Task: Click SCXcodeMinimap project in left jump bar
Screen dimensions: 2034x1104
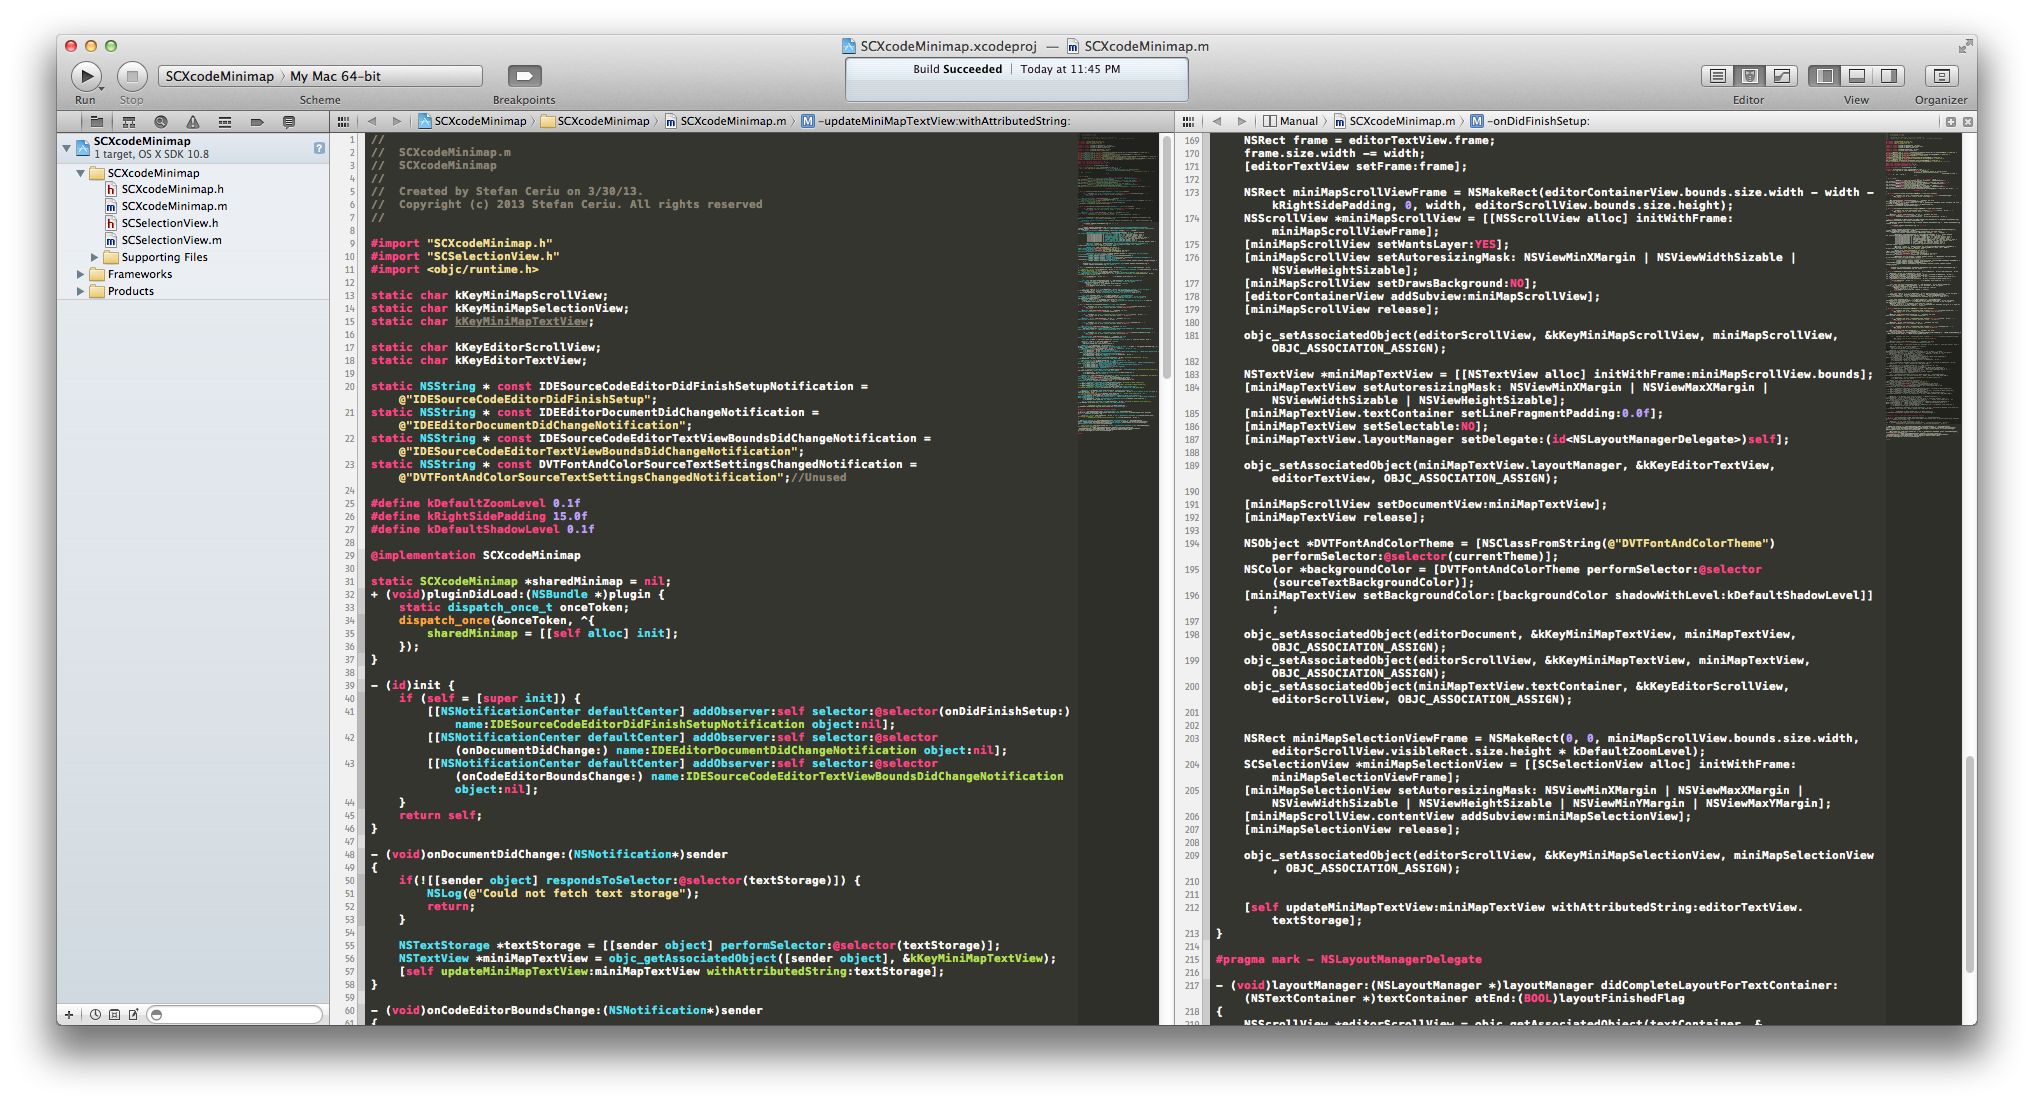Action: [x=472, y=122]
